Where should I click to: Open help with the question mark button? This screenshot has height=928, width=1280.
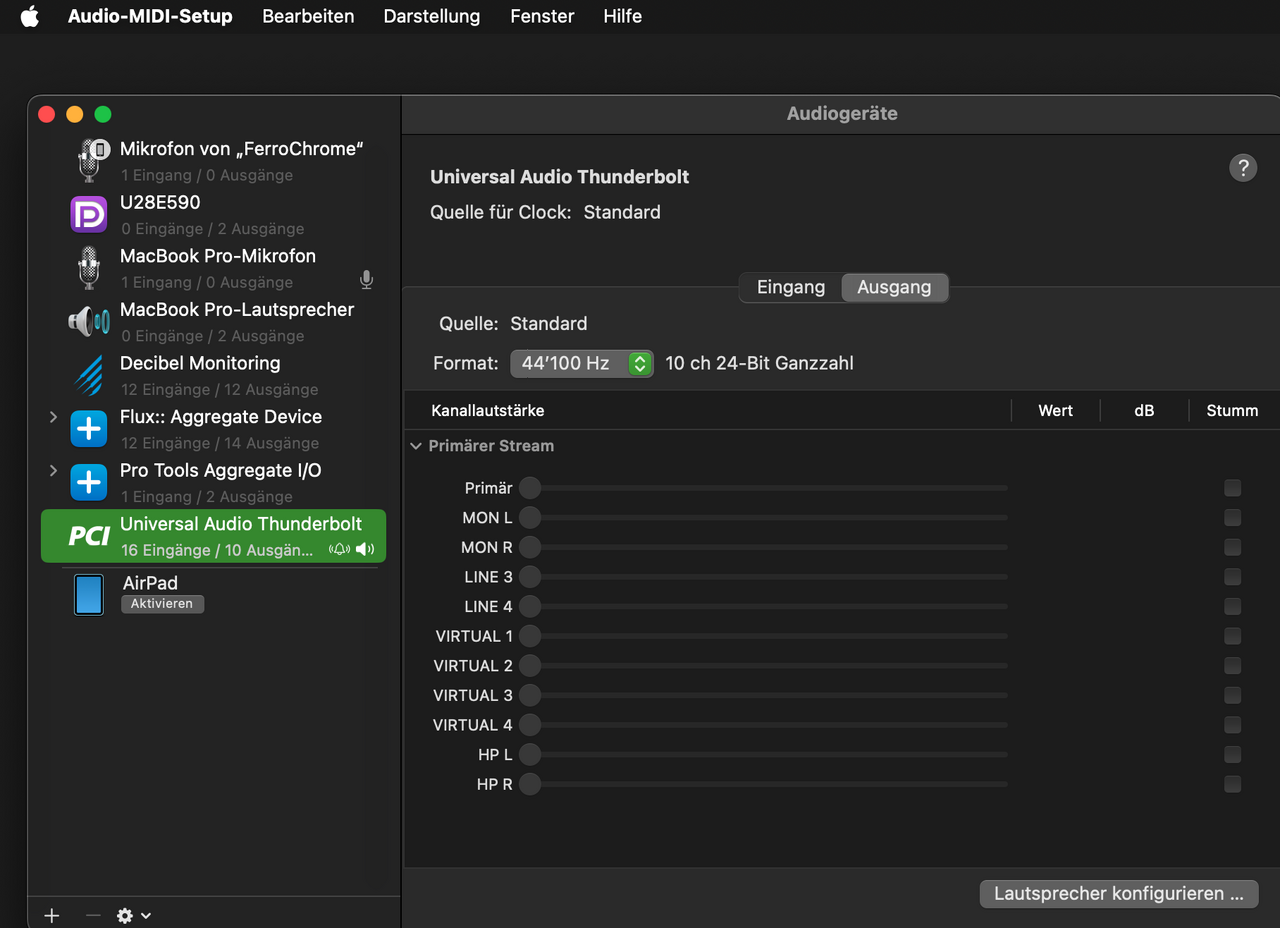1242,167
